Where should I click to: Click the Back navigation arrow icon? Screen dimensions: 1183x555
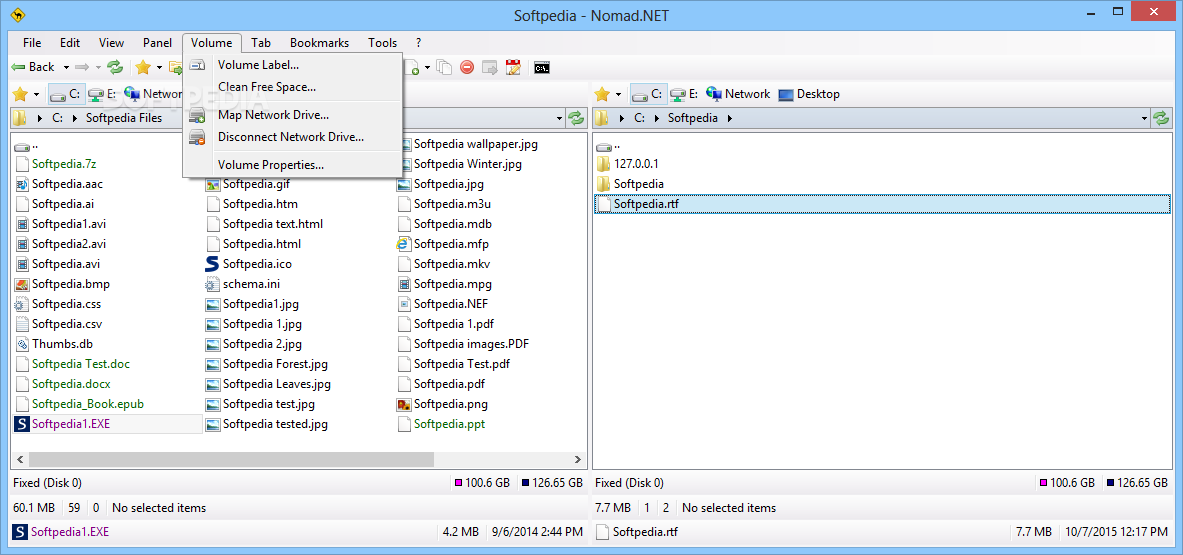point(18,67)
